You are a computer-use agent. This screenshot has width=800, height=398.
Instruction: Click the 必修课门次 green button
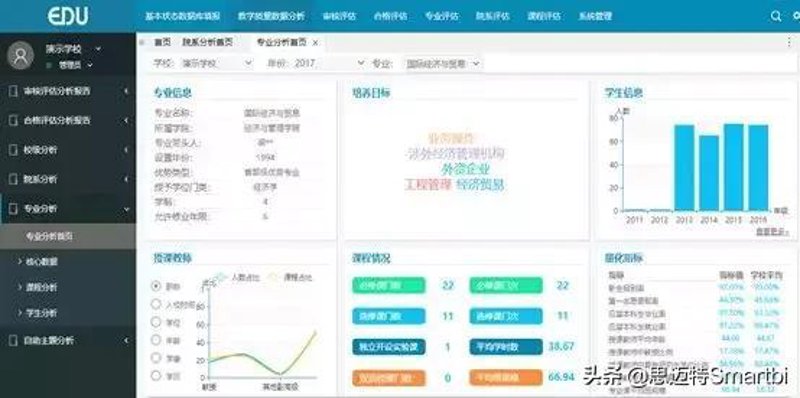tap(506, 285)
